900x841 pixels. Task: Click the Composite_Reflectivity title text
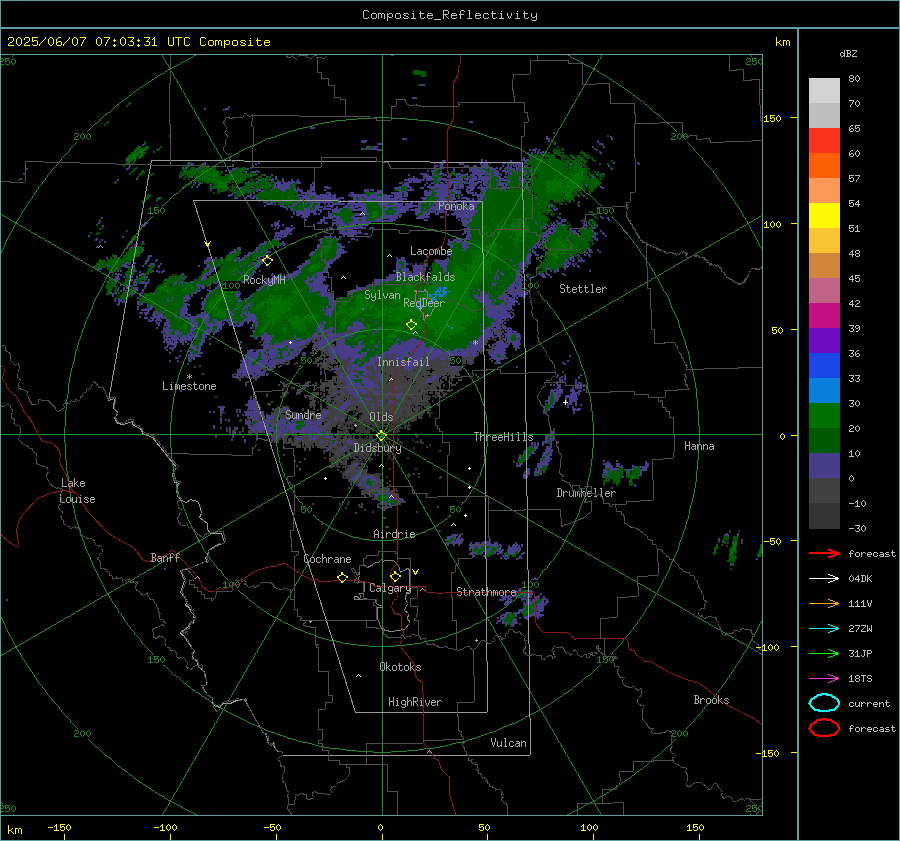tap(449, 15)
